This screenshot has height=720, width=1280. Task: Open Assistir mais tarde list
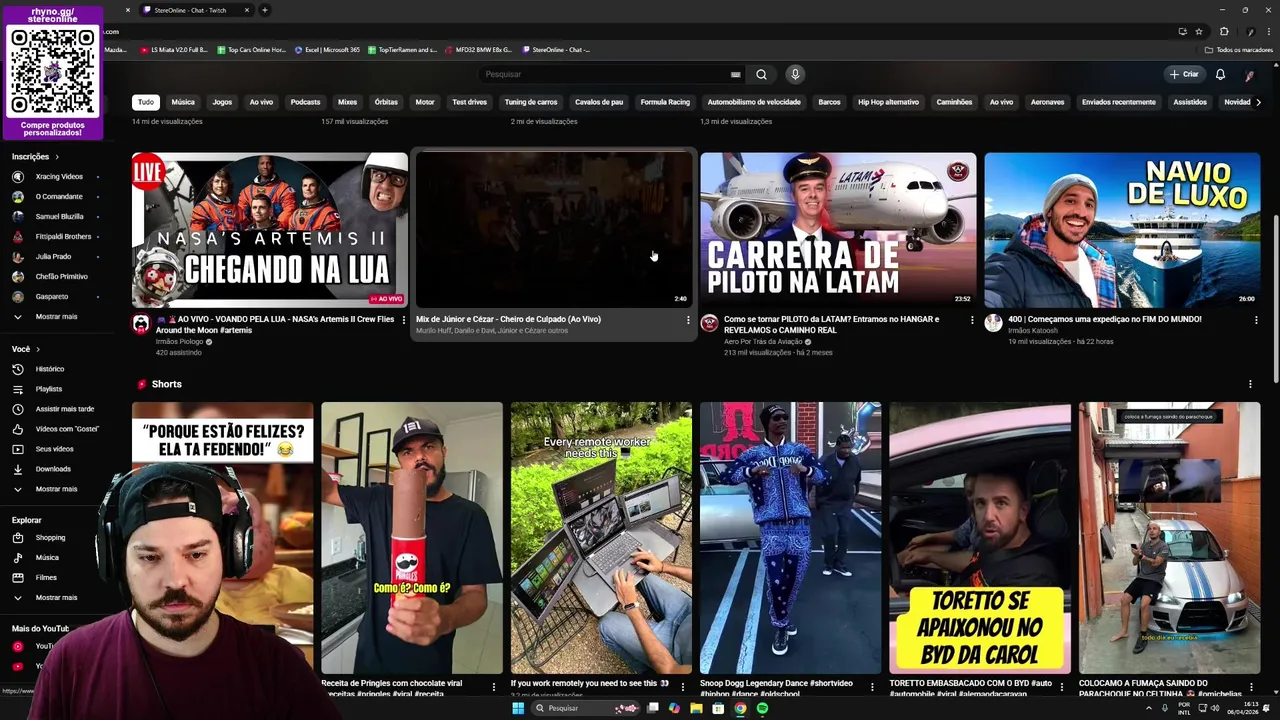point(65,409)
